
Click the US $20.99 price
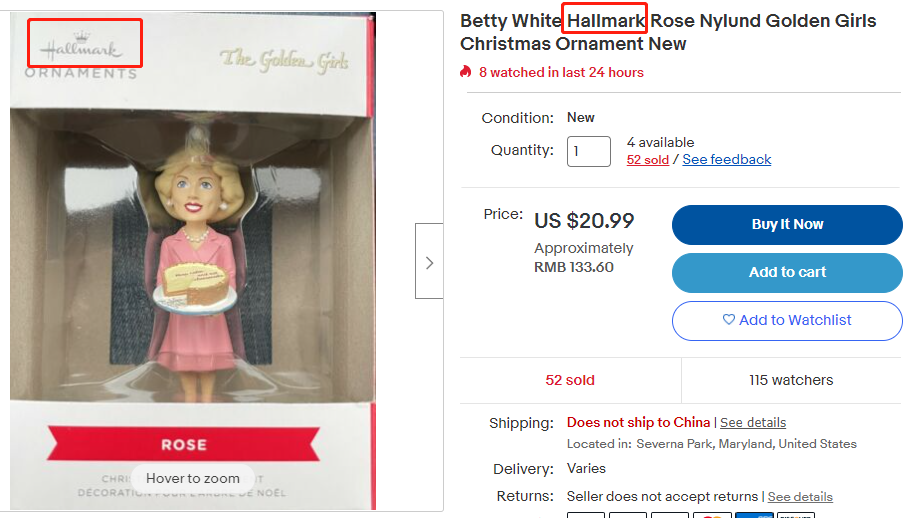click(584, 220)
